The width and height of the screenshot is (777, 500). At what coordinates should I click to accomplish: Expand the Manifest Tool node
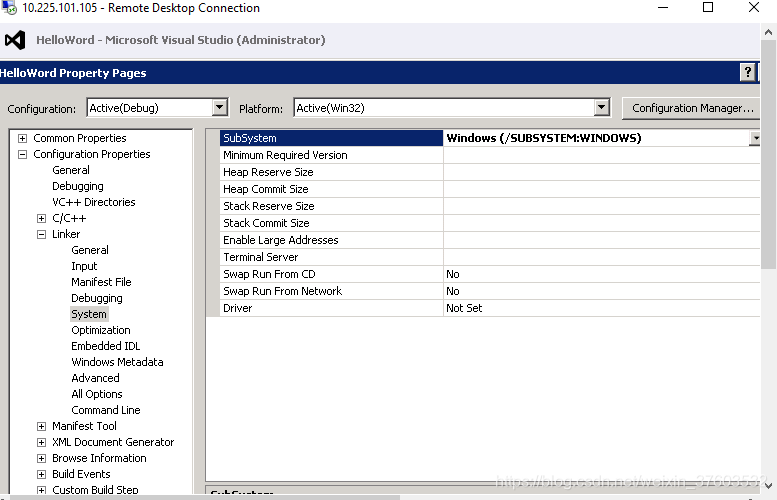point(42,426)
